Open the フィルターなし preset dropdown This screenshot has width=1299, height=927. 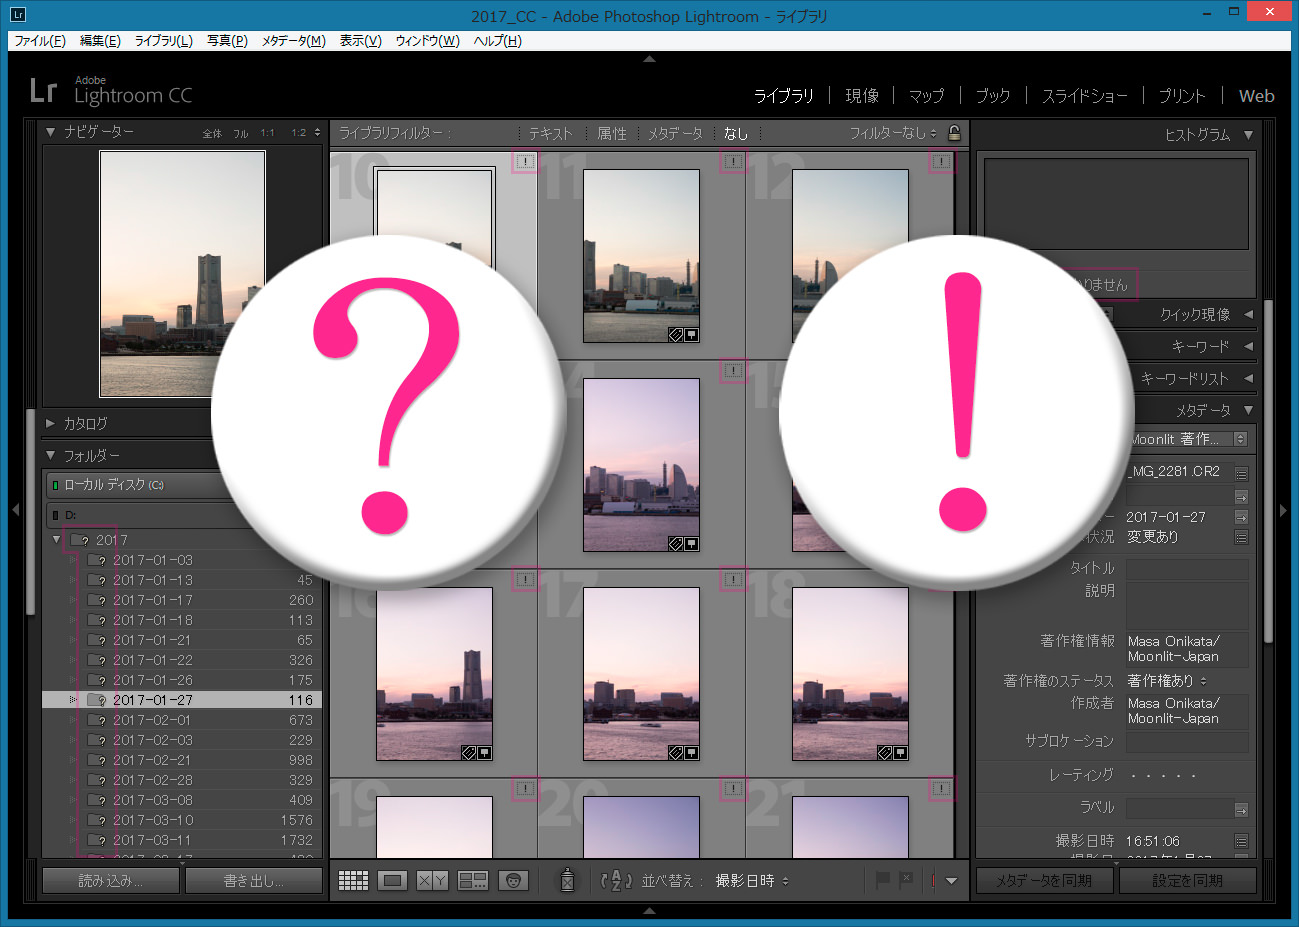(x=893, y=133)
